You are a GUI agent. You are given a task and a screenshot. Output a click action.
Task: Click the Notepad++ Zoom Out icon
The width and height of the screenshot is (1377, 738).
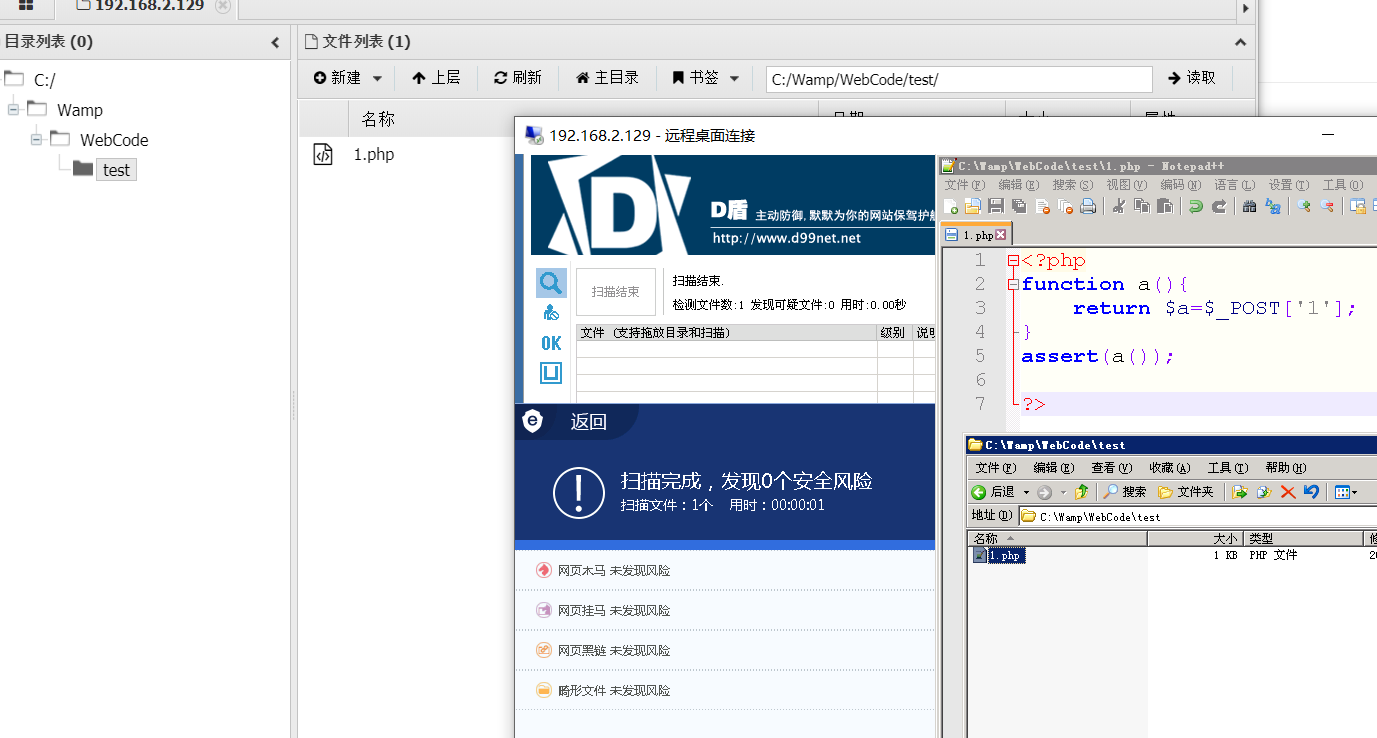1327,206
